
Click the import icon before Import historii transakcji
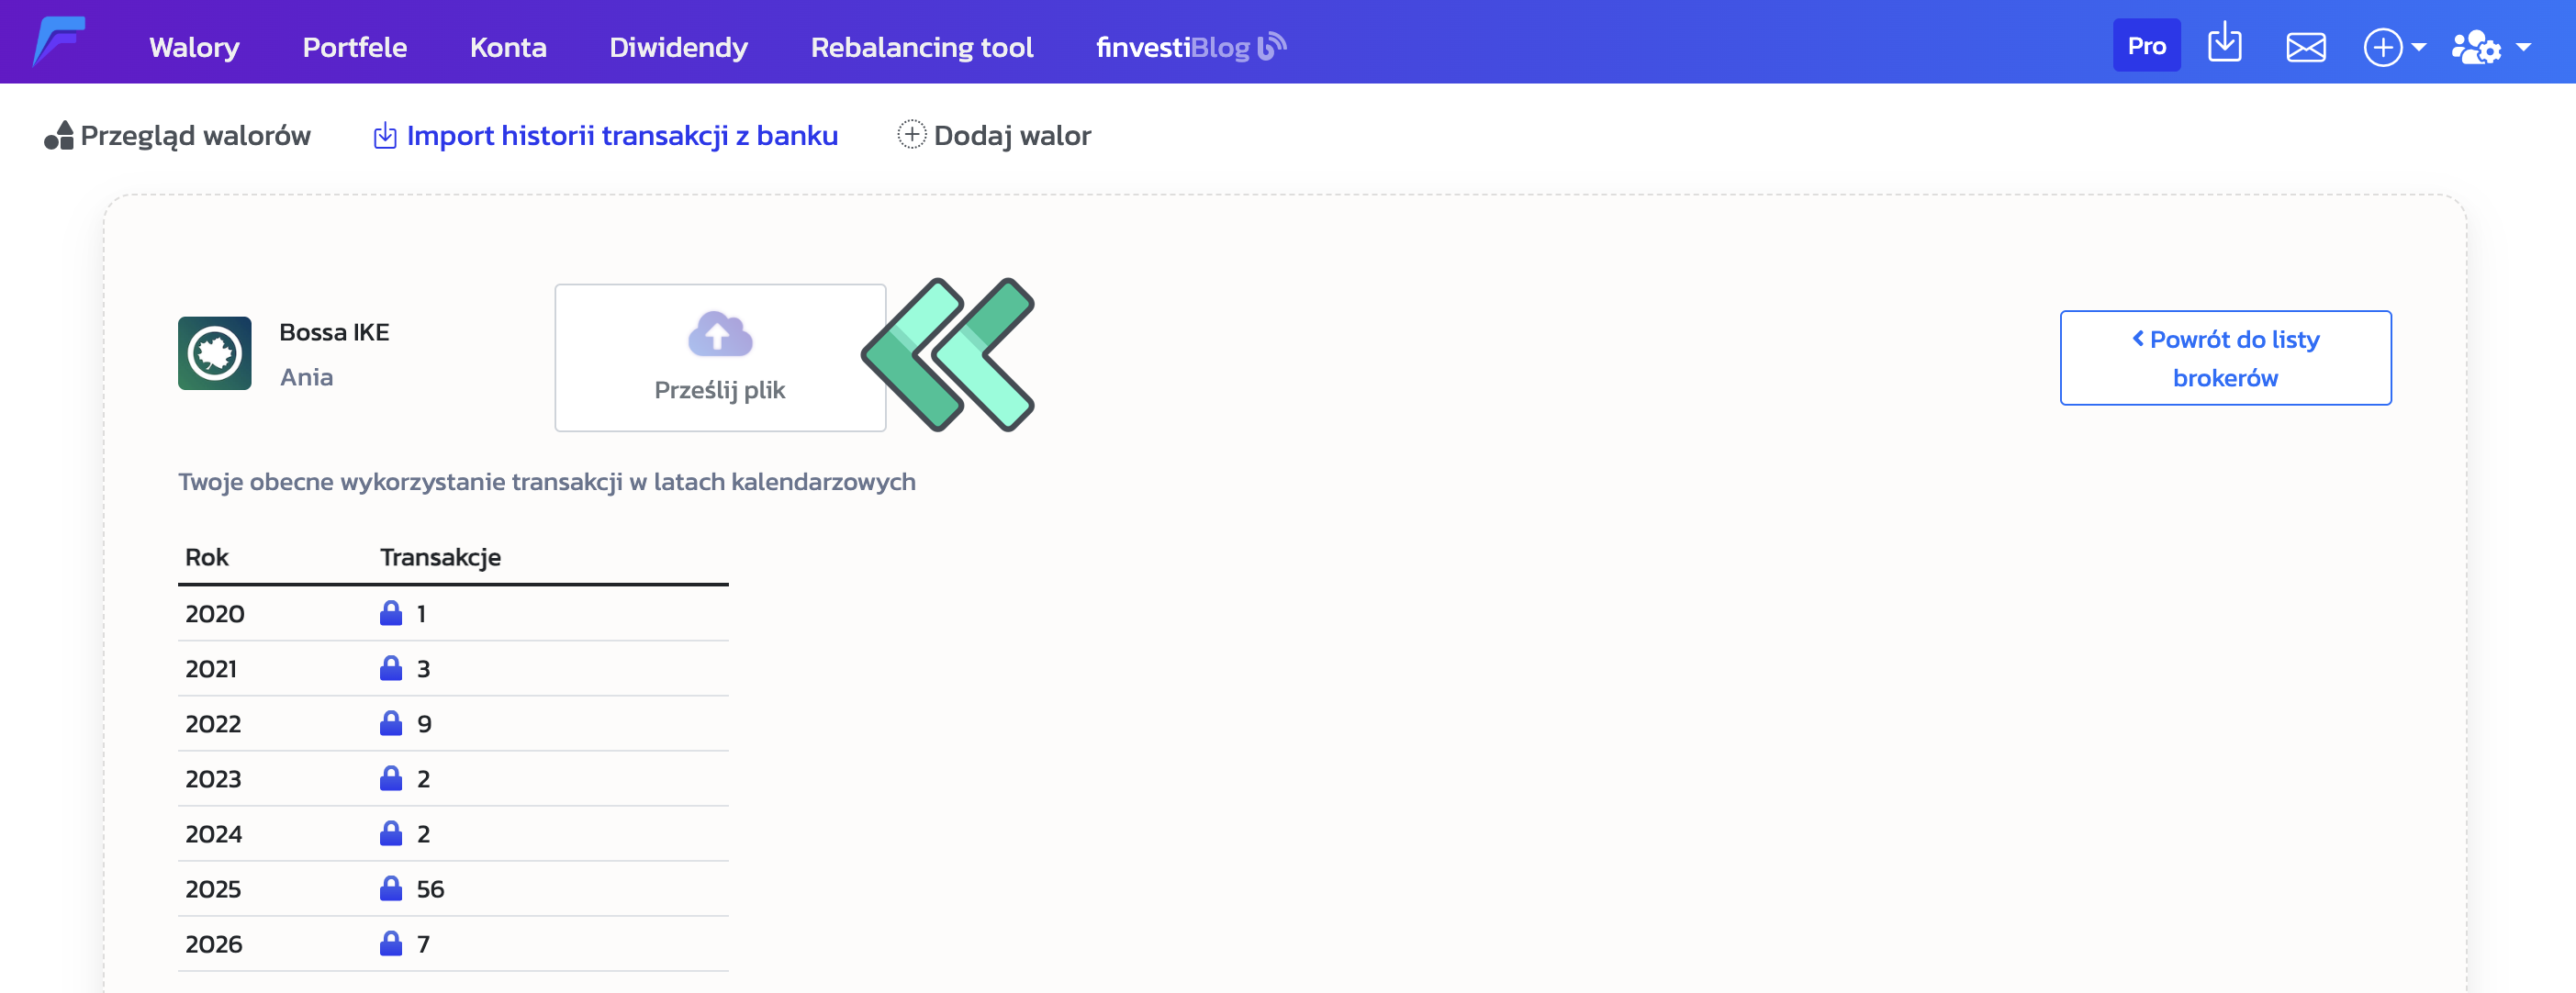coord(385,135)
